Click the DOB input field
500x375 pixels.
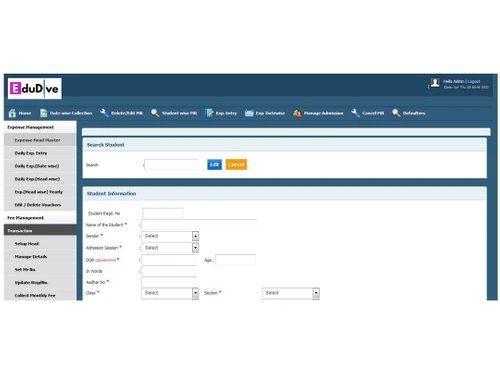(x=169, y=260)
